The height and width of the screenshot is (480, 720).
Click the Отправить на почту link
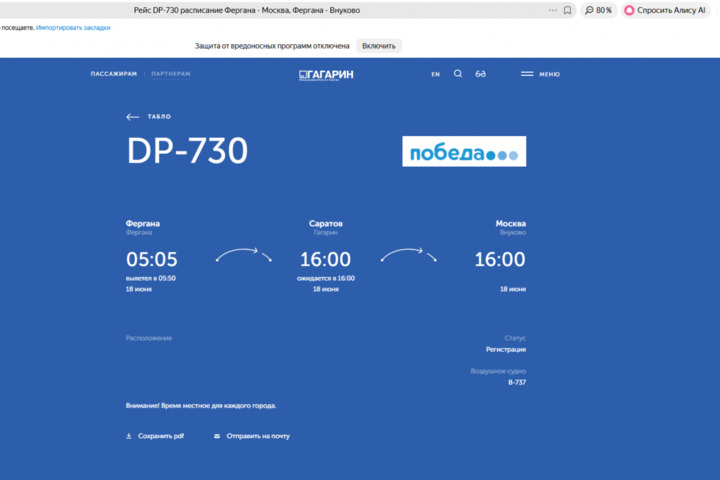click(258, 436)
